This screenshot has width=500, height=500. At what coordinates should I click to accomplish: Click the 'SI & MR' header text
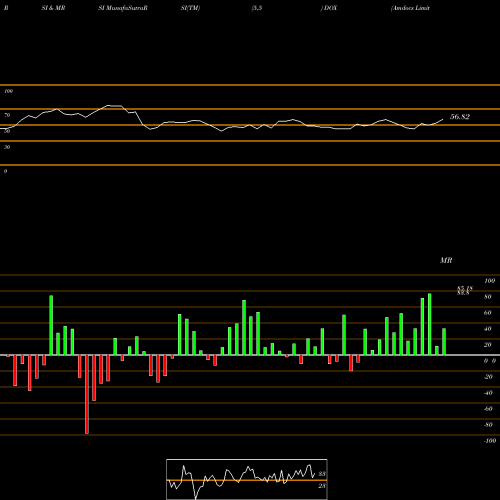(53, 8)
